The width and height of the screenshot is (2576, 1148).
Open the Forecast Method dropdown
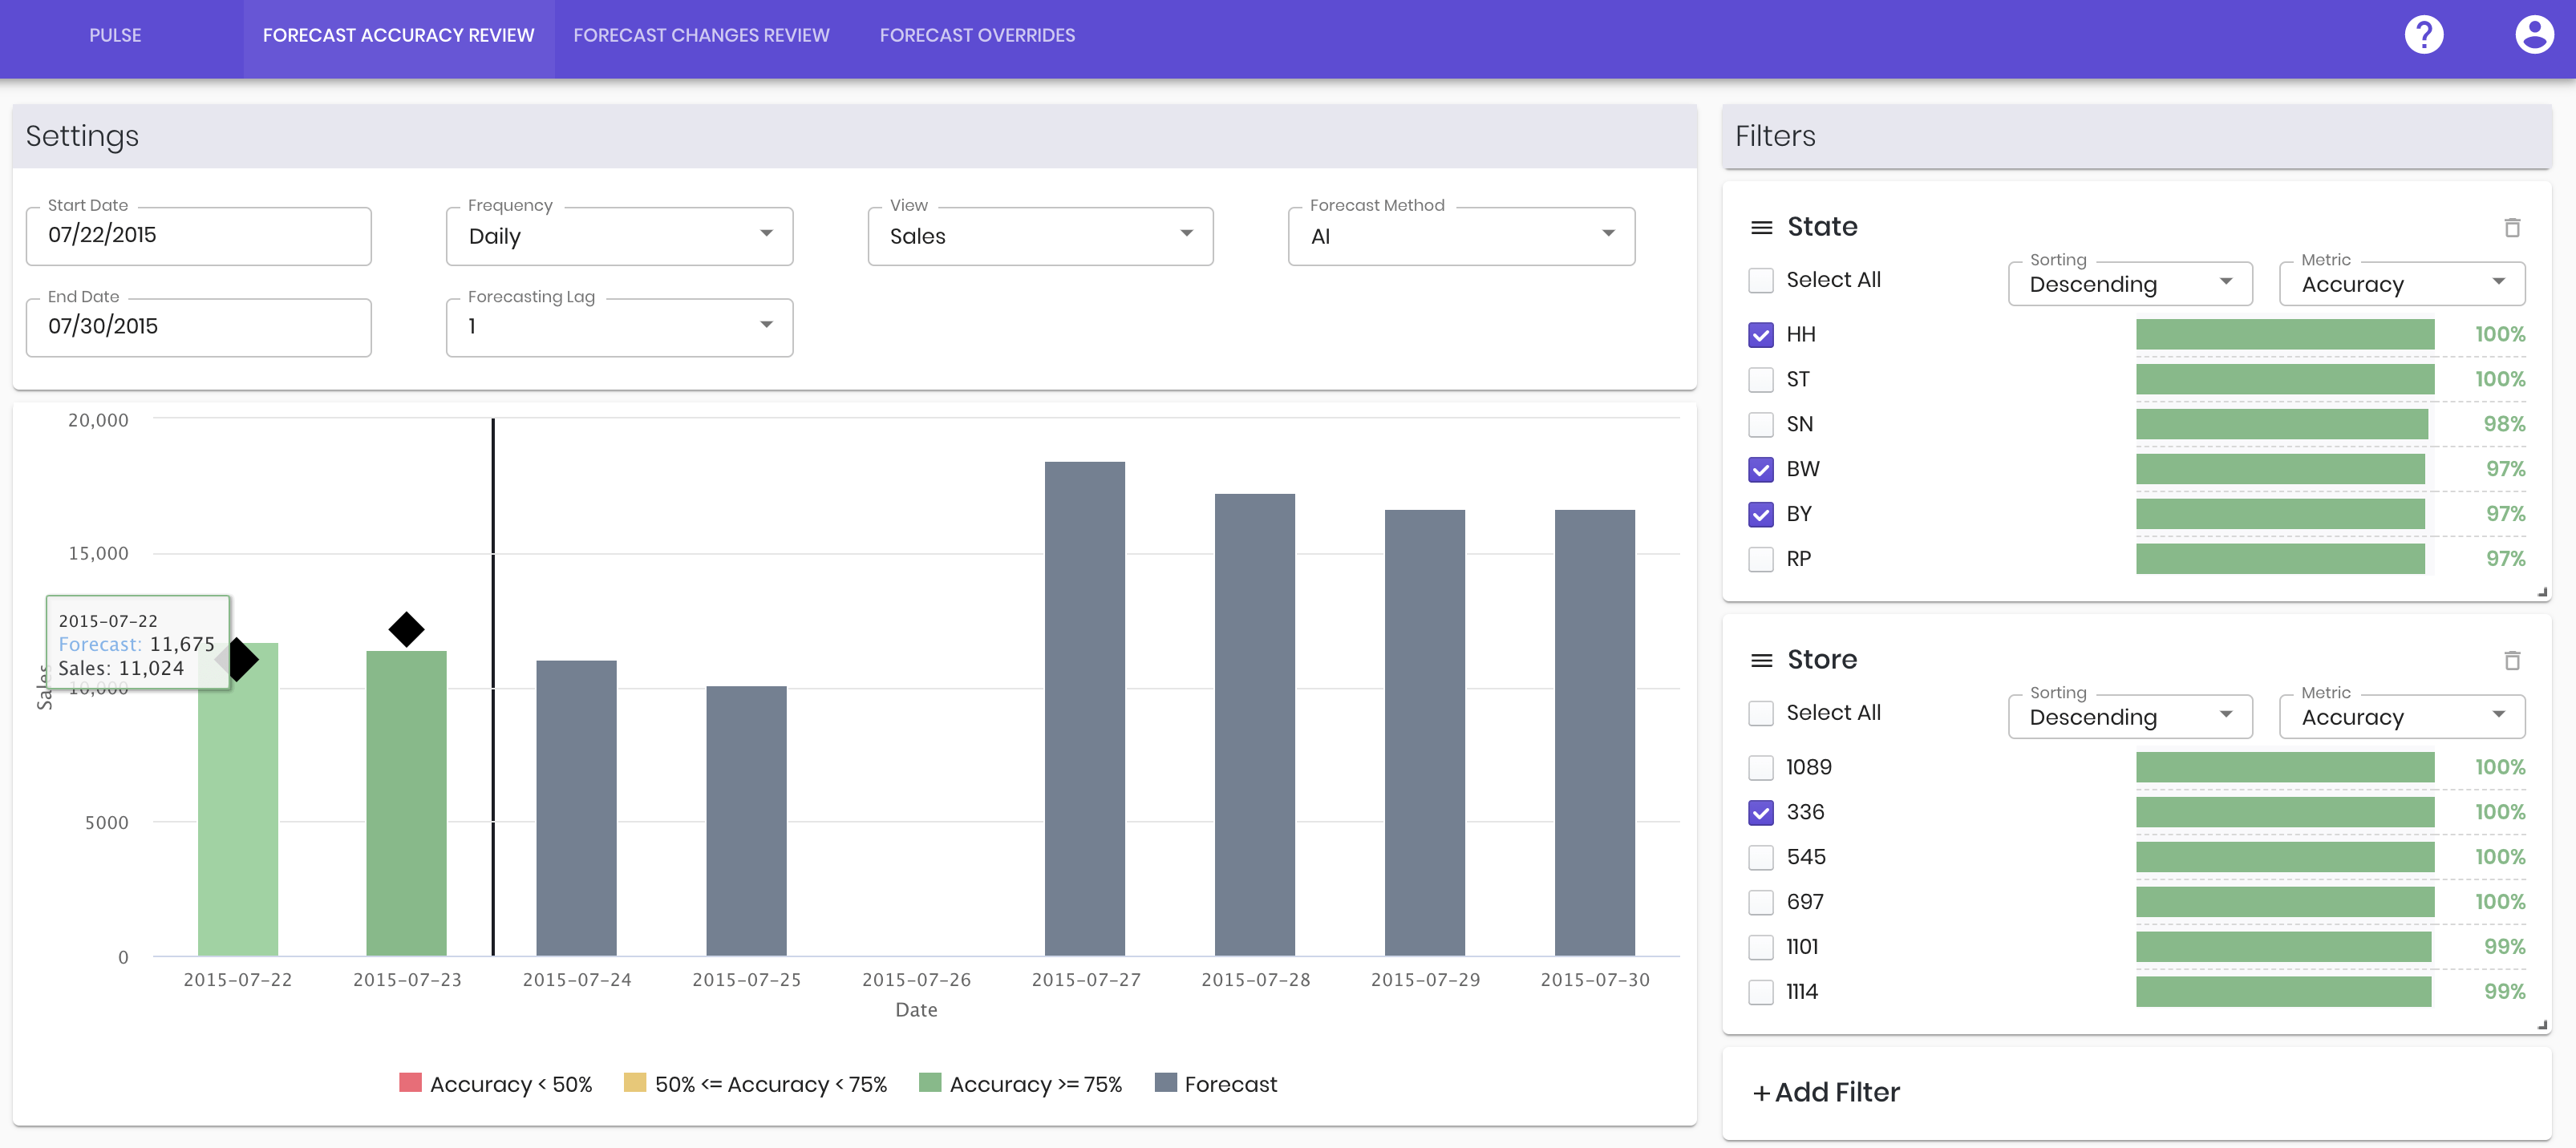[1461, 236]
